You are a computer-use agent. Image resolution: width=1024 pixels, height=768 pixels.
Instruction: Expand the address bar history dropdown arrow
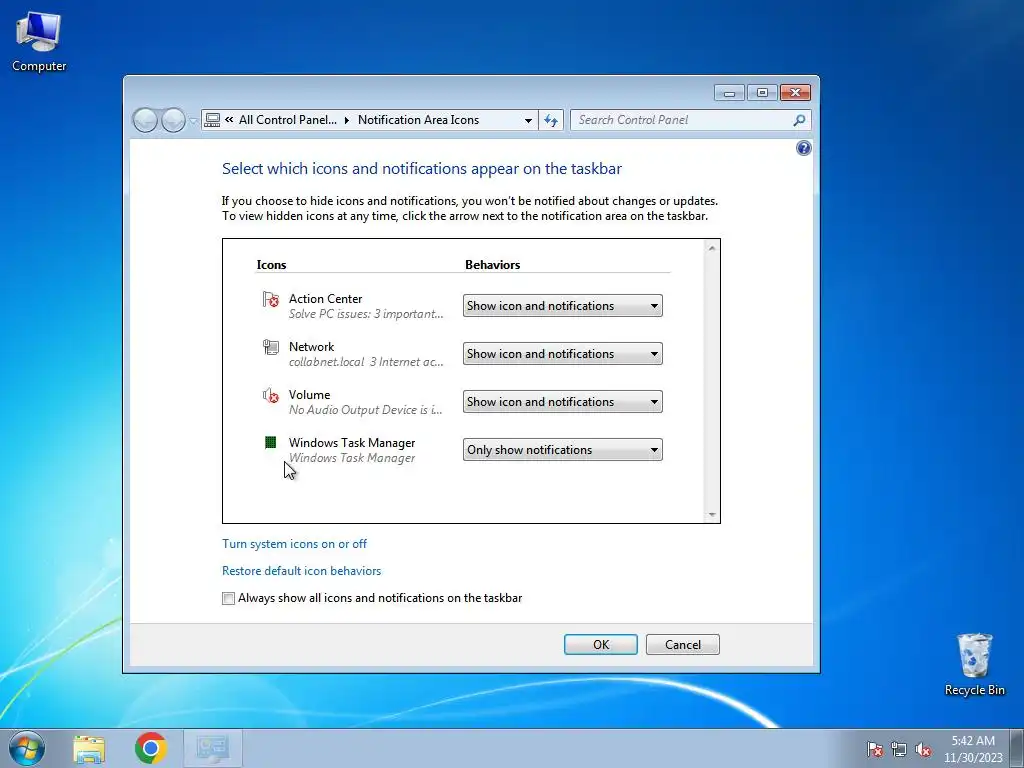pos(528,120)
